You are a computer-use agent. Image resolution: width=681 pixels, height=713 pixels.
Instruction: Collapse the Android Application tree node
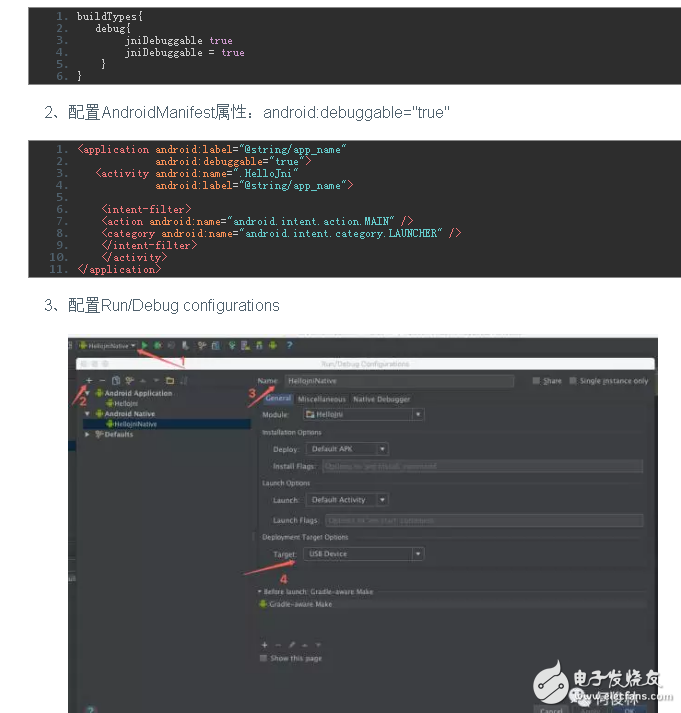point(87,393)
